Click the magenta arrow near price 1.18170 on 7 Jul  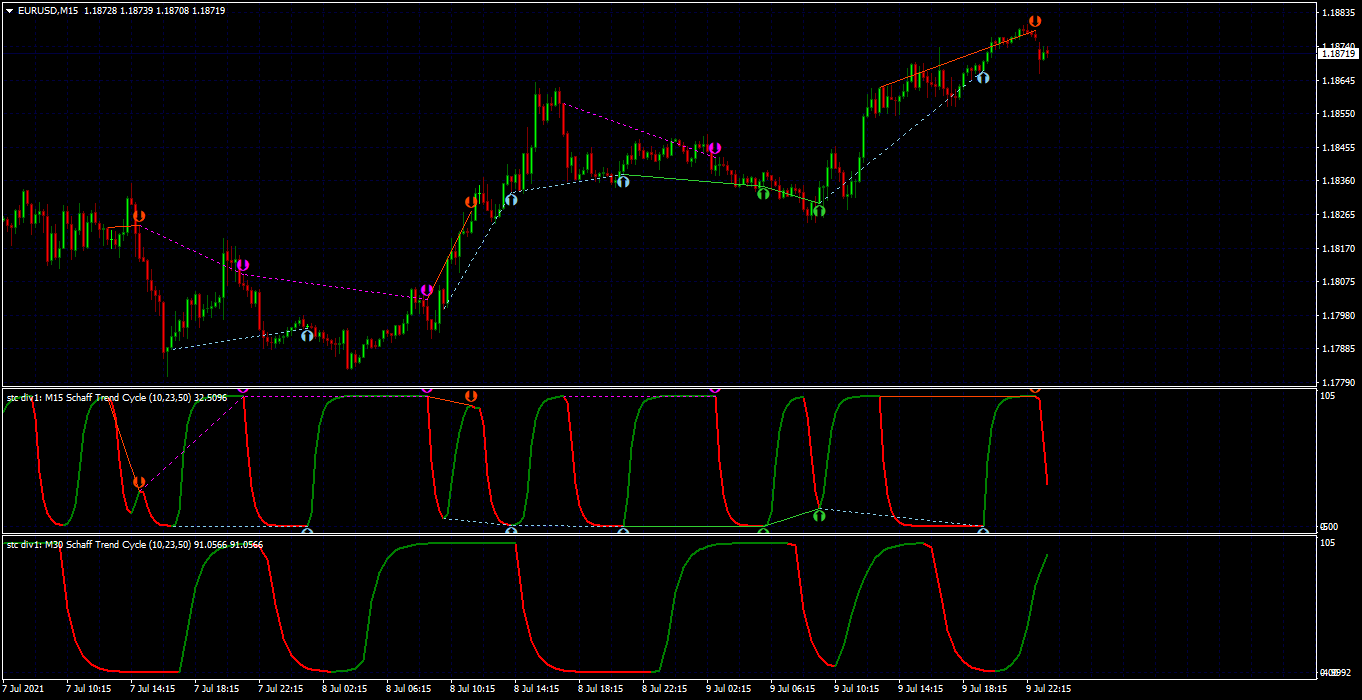click(x=242, y=266)
